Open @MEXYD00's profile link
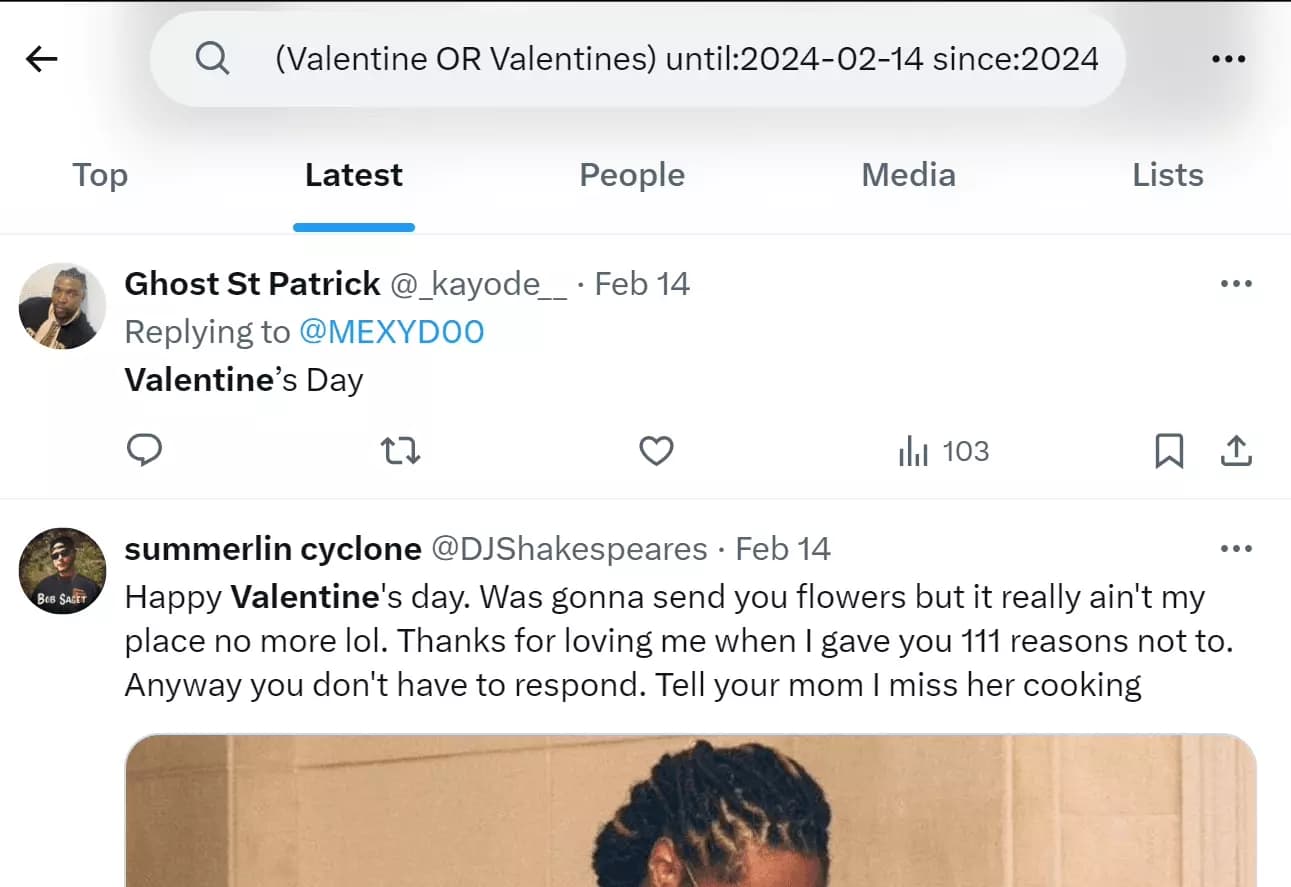Viewport: 1291px width, 887px height. (393, 331)
